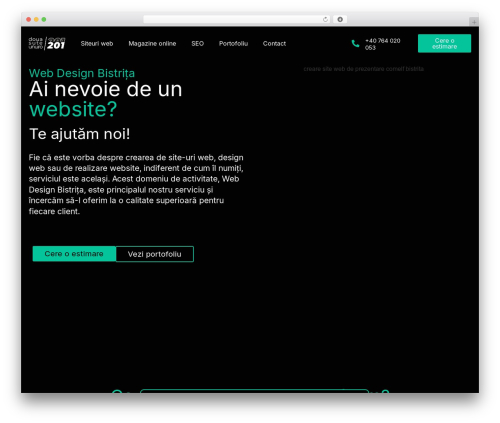The image size is (500, 423).
Task: Call the +40 764 020 063 number
Action: 382,44
